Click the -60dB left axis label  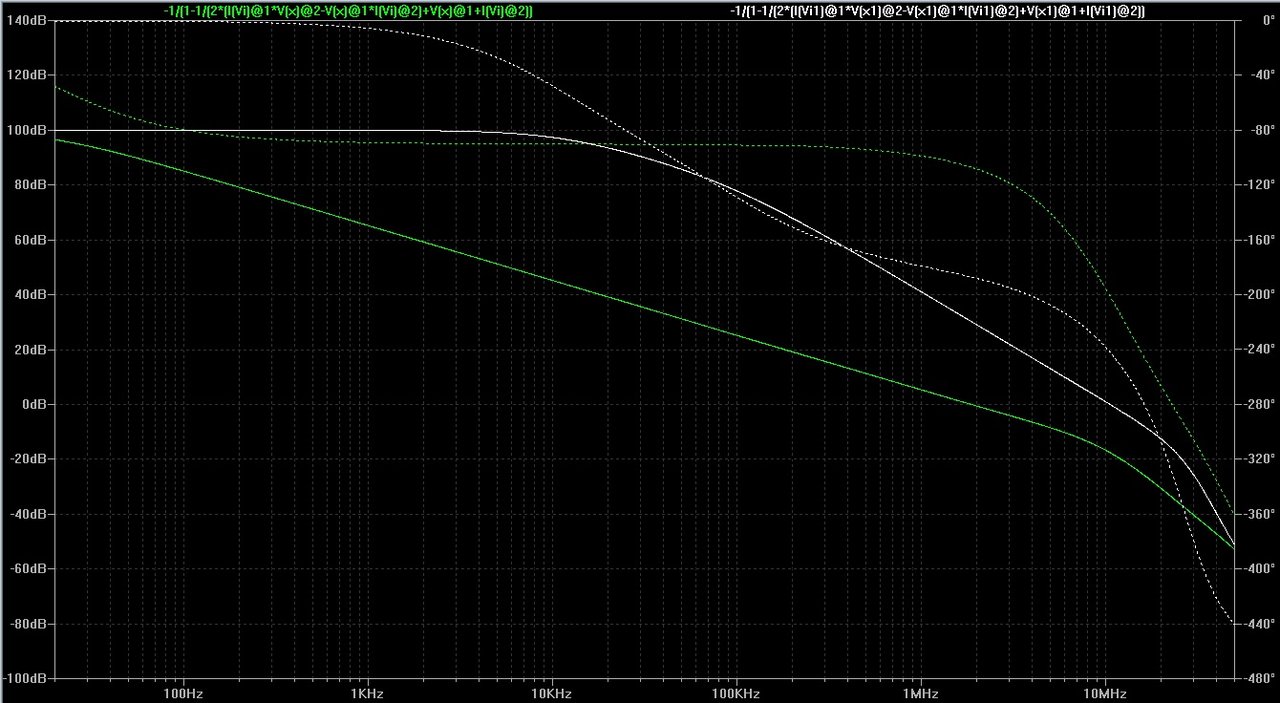coord(28,569)
